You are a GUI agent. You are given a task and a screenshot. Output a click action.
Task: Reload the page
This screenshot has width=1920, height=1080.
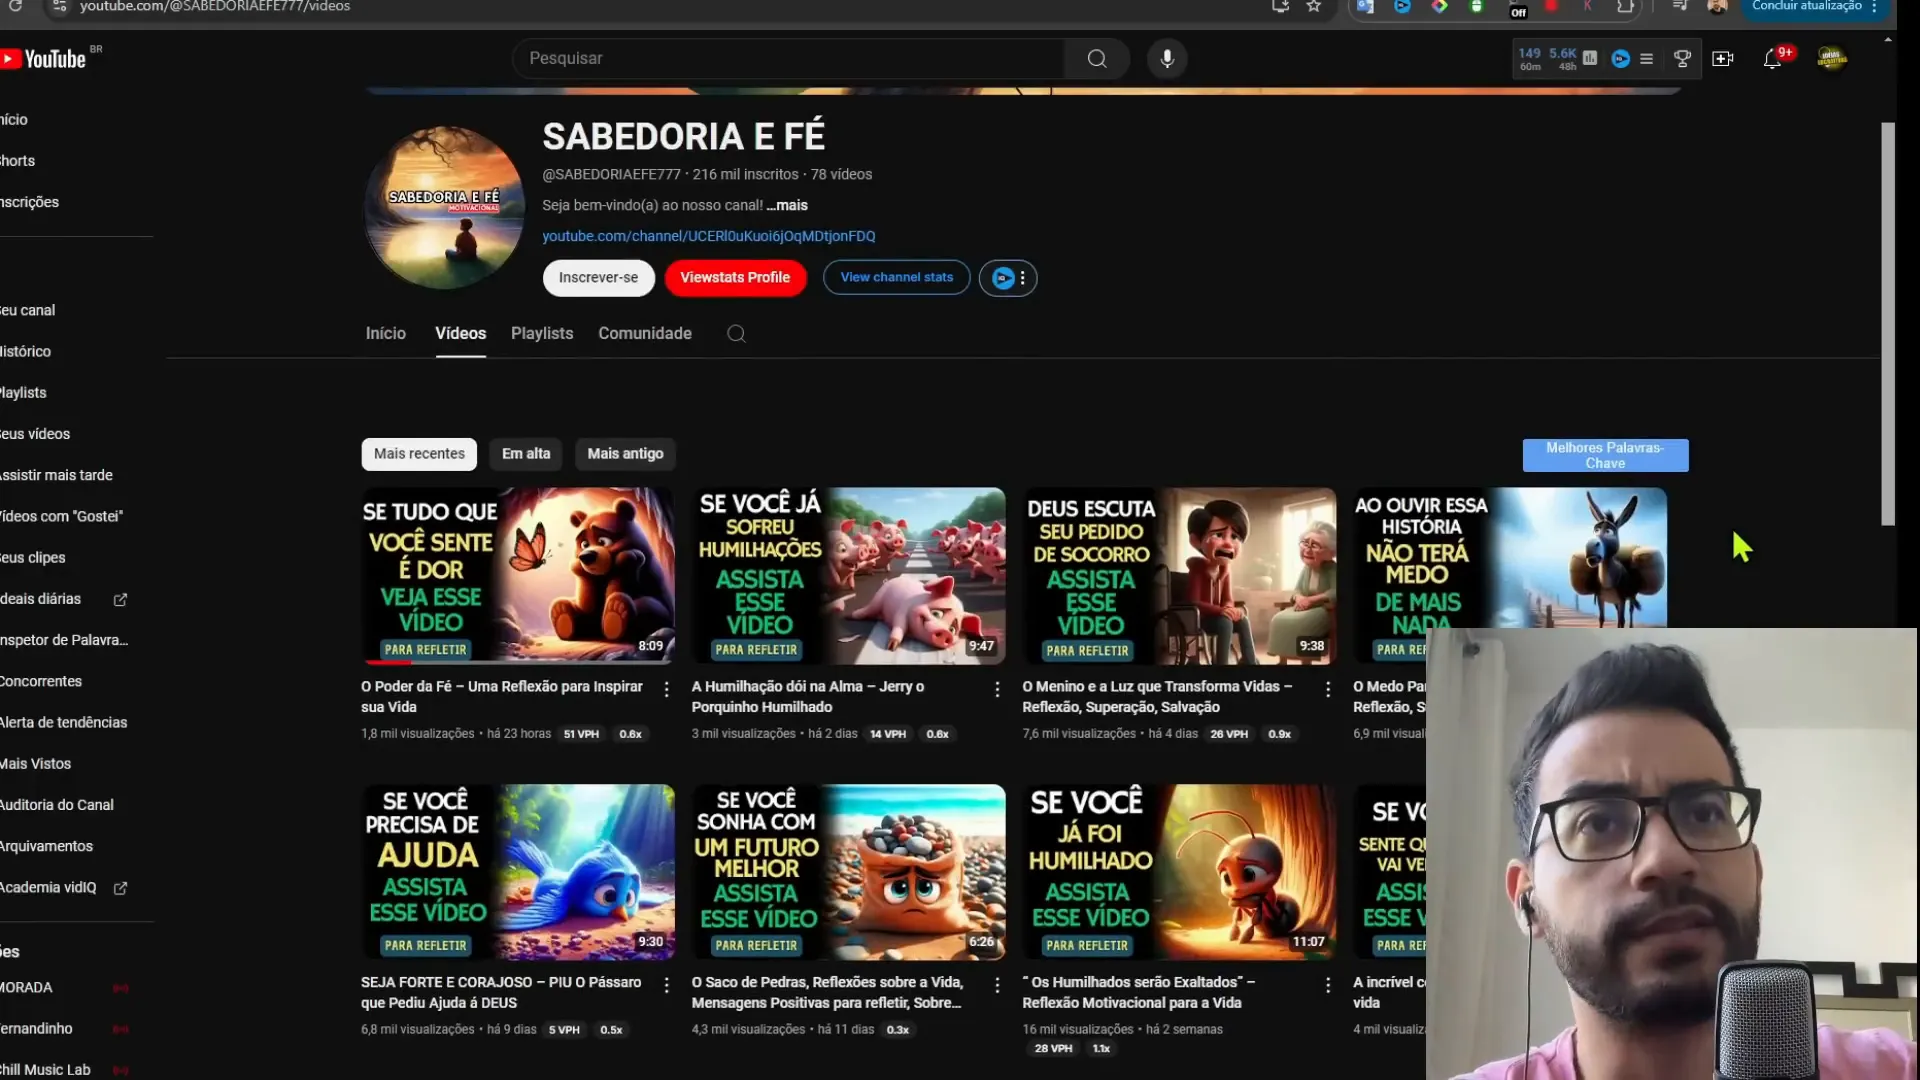tap(15, 6)
